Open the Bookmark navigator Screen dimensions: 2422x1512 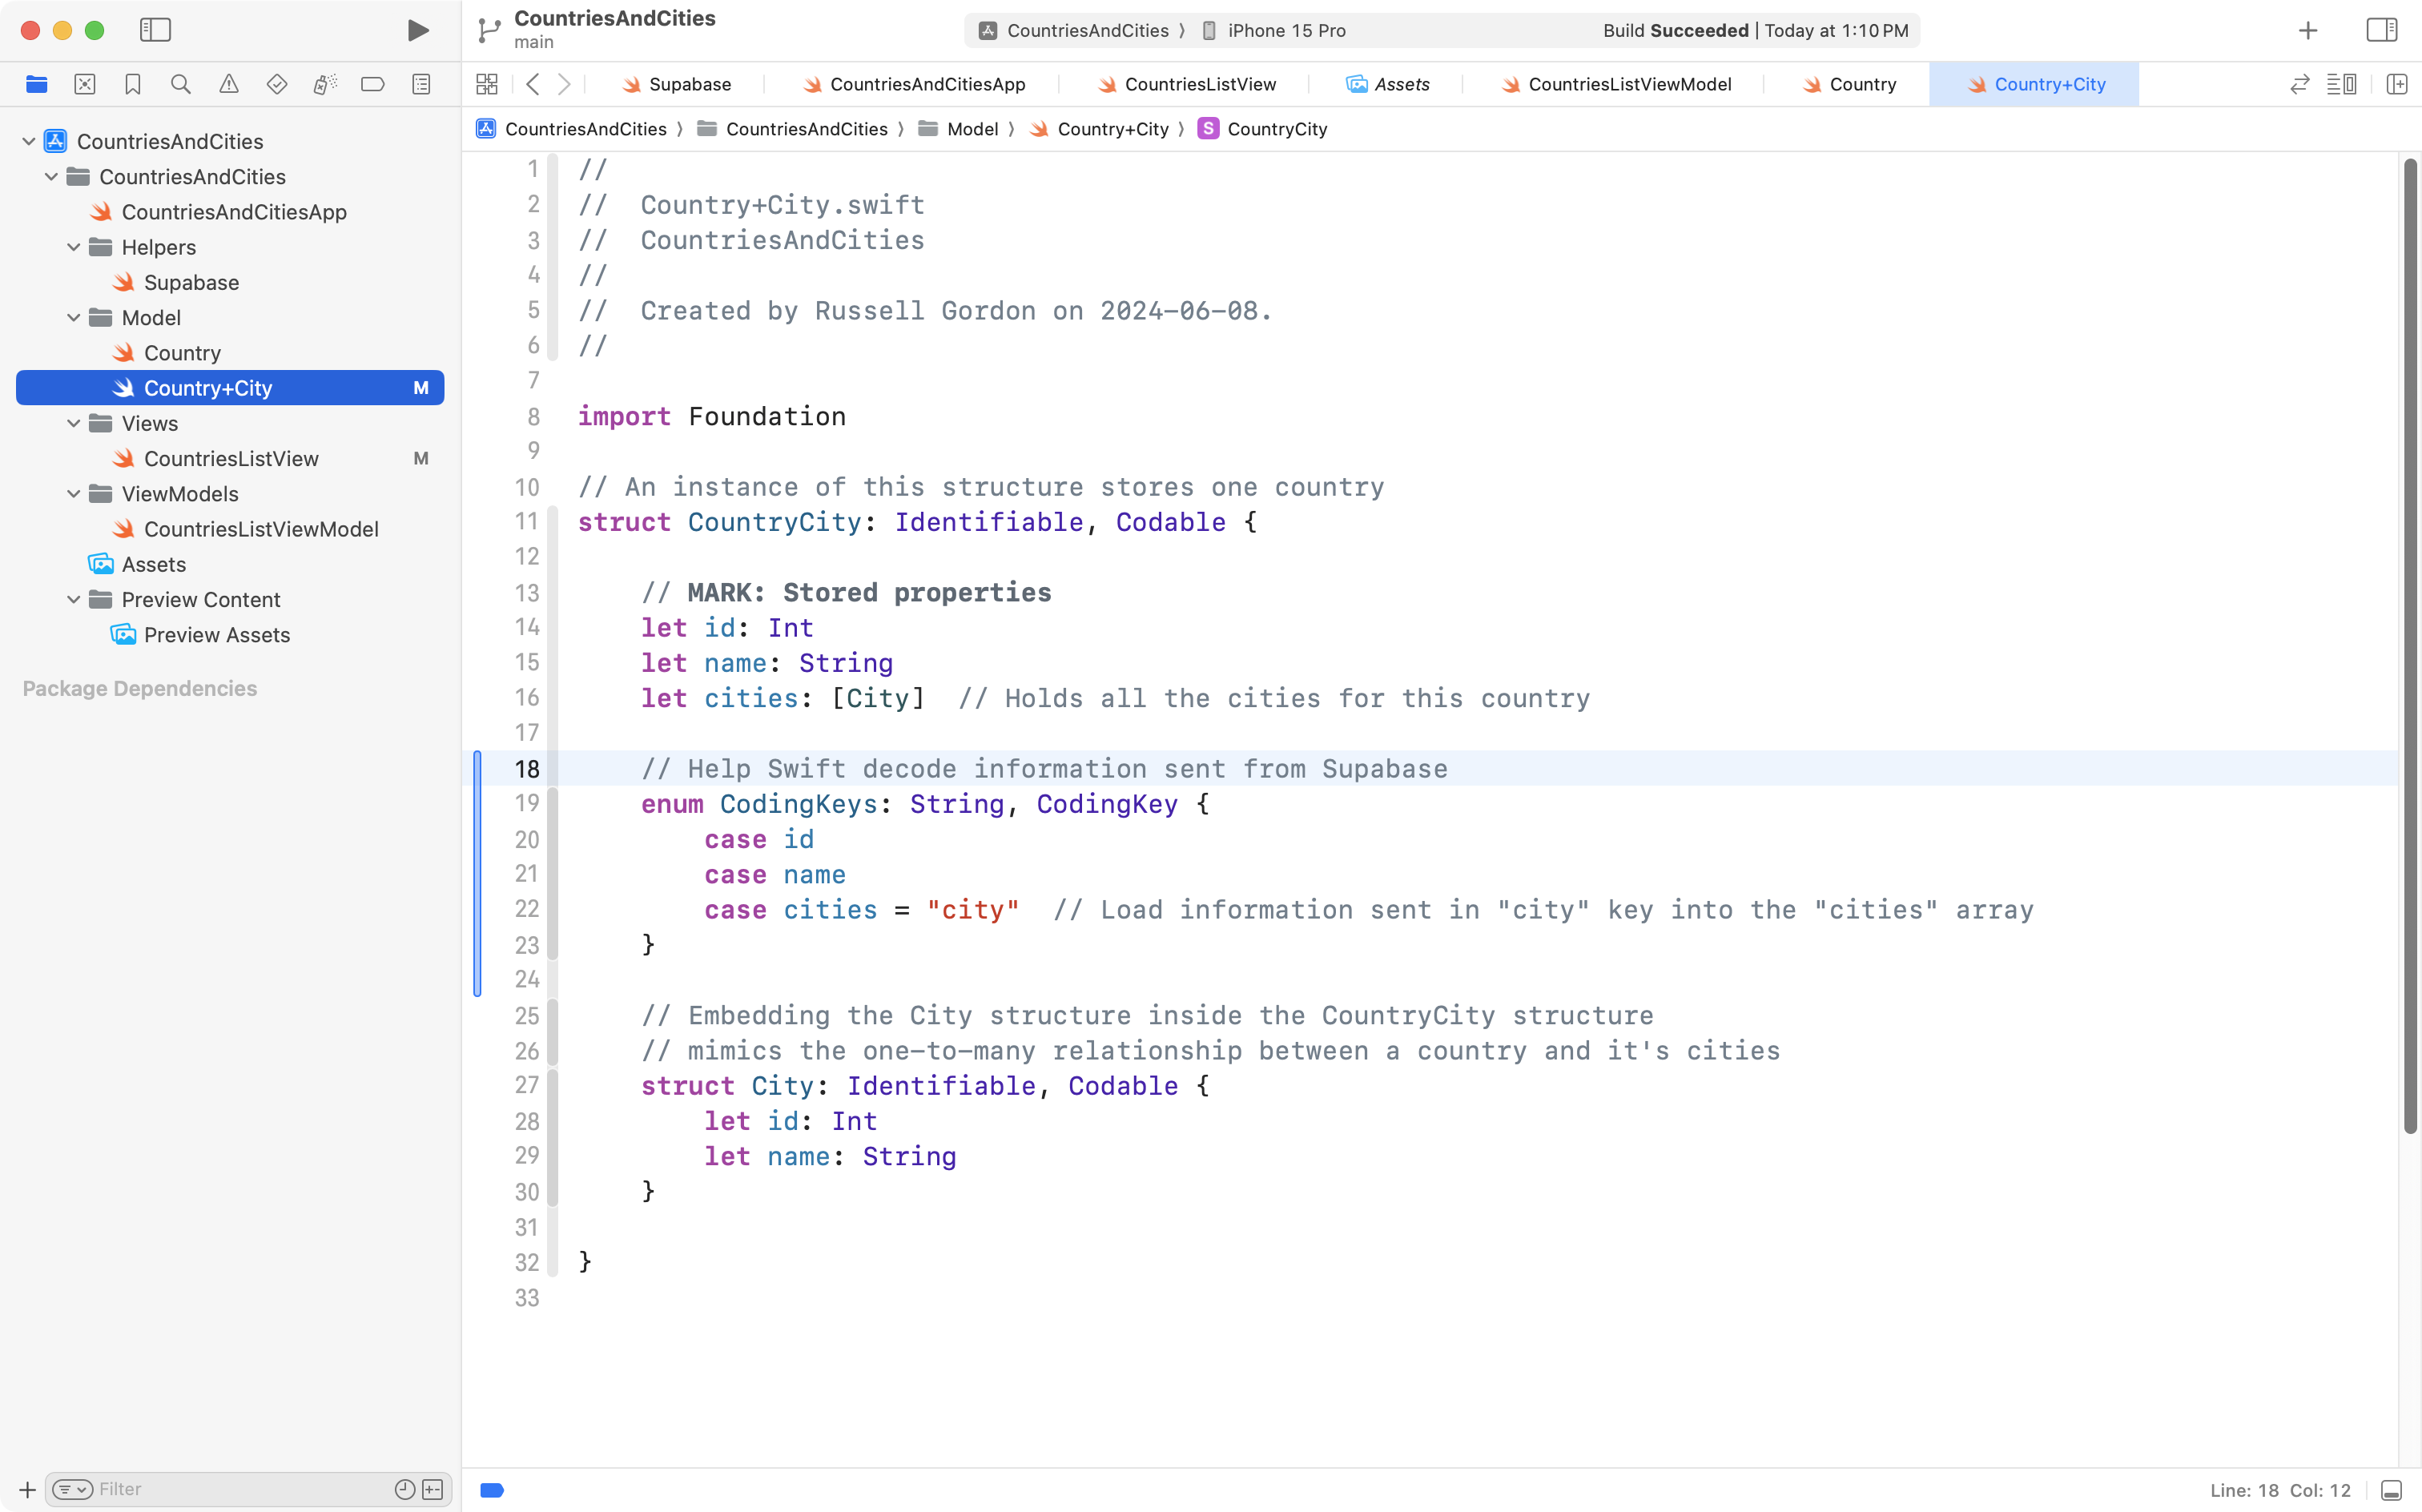pos(133,84)
